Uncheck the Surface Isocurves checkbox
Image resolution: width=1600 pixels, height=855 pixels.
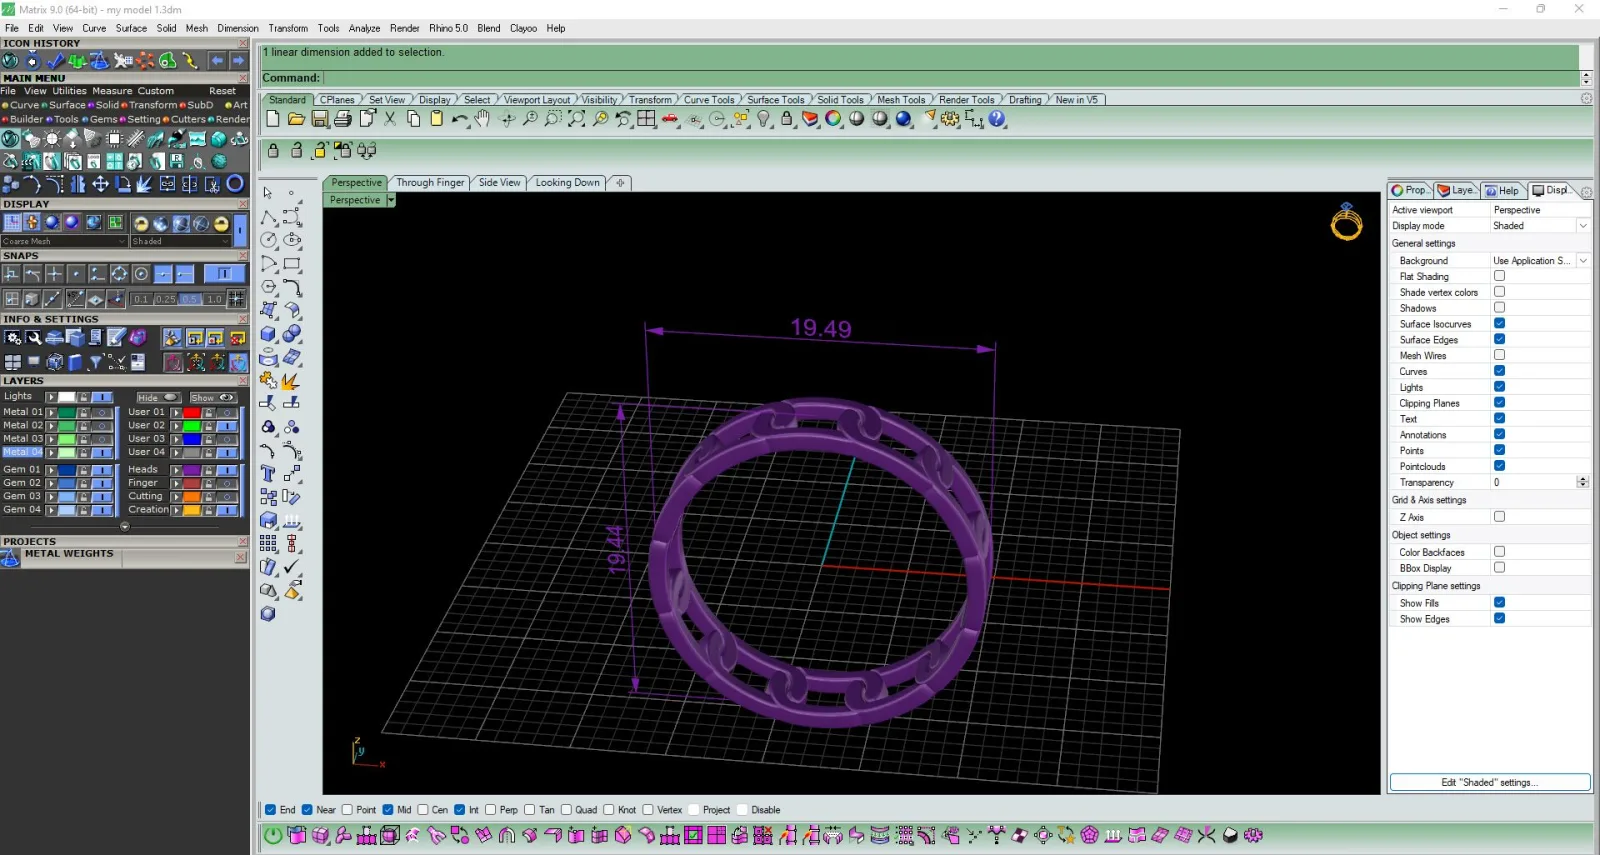(x=1499, y=324)
